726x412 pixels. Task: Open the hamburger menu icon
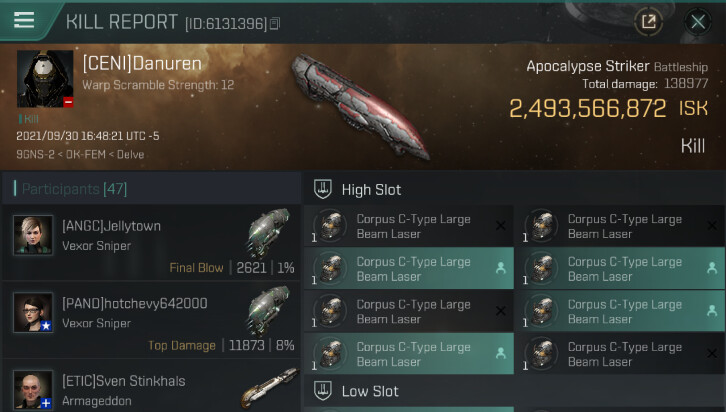coord(24,20)
